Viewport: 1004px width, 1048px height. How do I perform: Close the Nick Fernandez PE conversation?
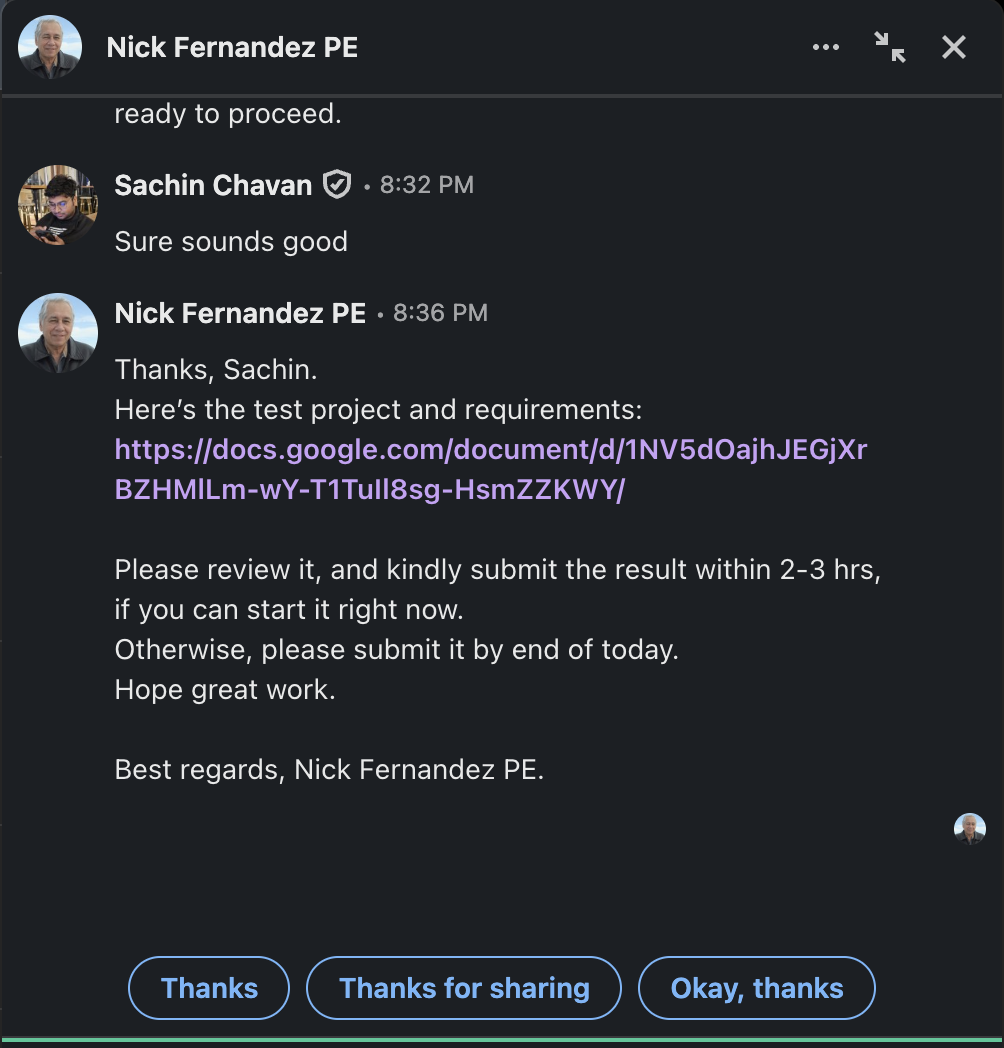pyautogui.click(x=954, y=47)
